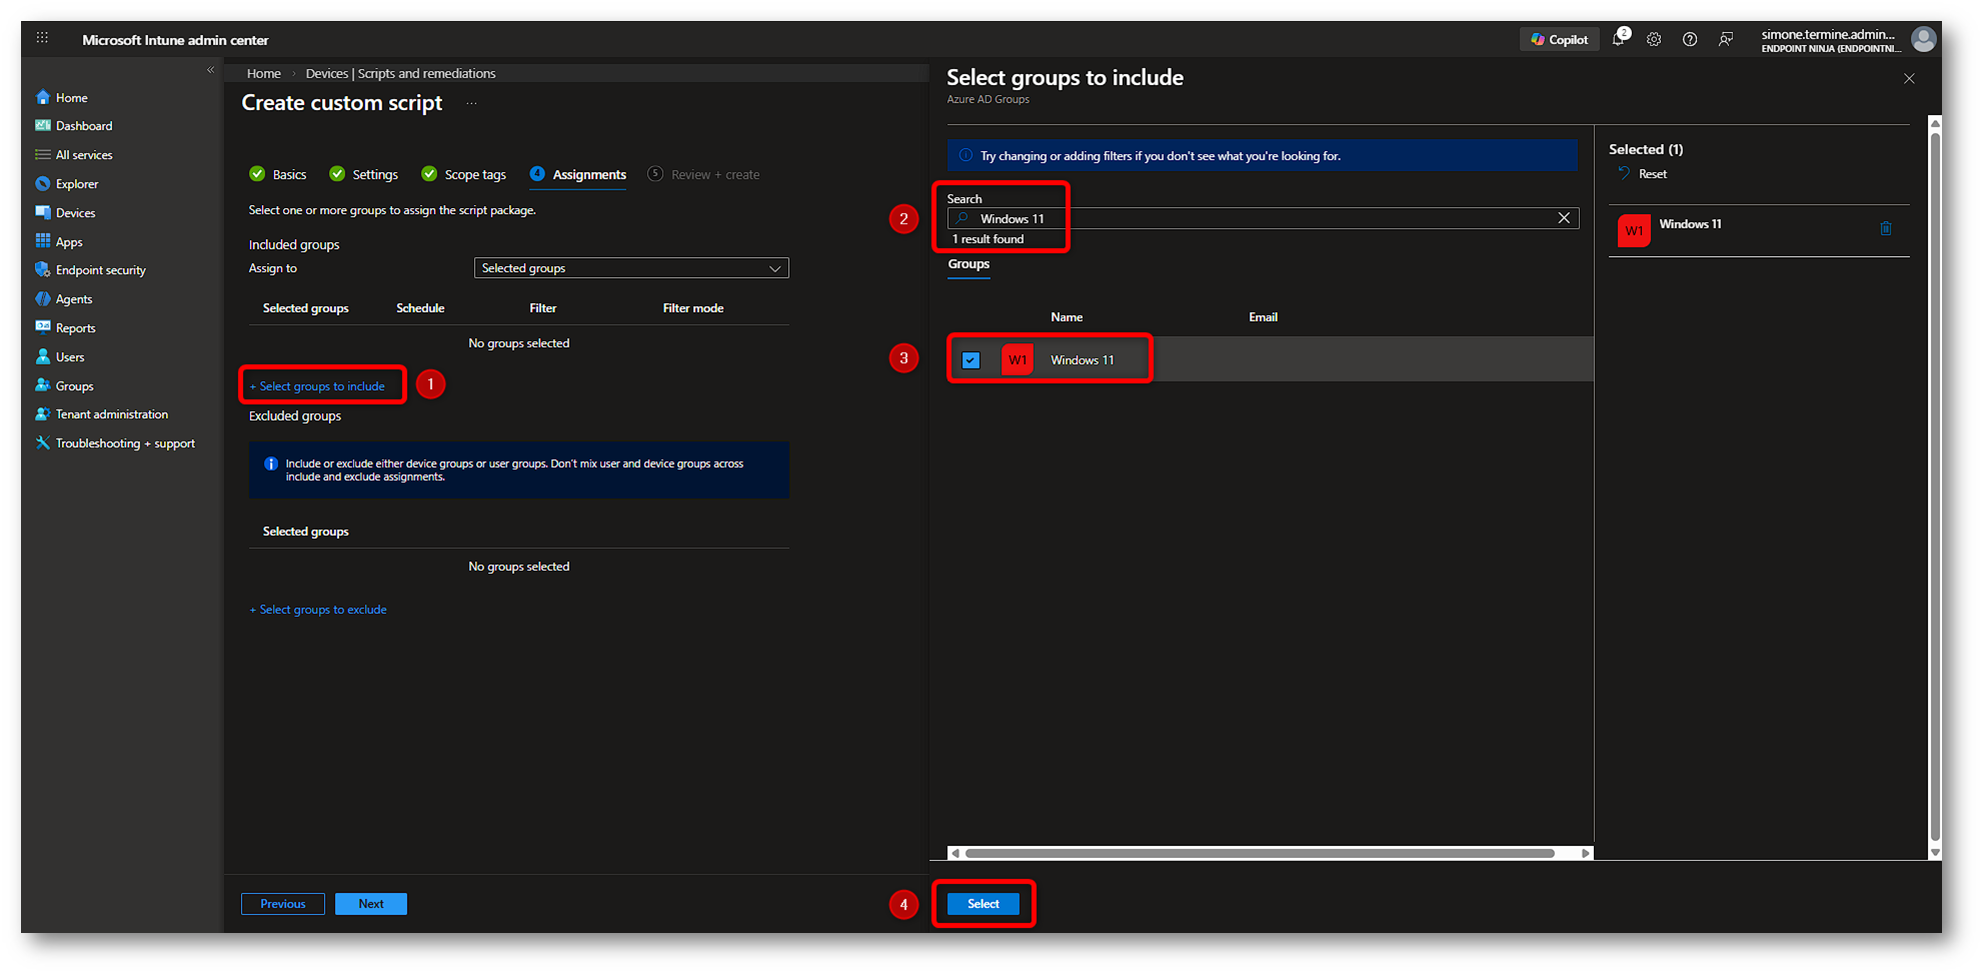
Task: Clear the search box with X icon
Action: click(1564, 218)
